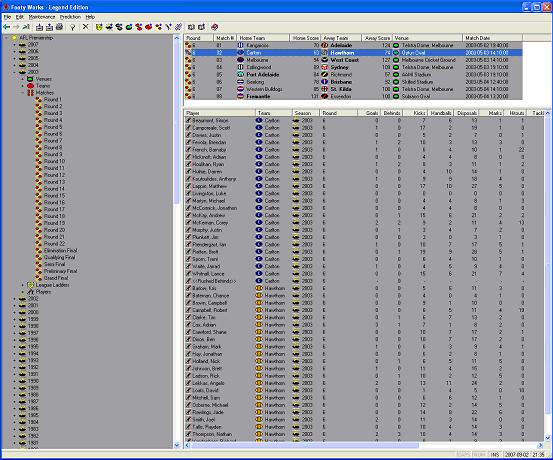The height and width of the screenshot is (460, 553).
Task: Click the Kicks column header
Action: (415, 113)
